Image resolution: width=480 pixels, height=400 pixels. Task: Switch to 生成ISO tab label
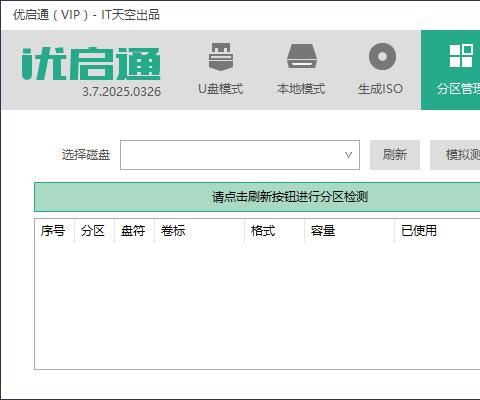[380, 89]
